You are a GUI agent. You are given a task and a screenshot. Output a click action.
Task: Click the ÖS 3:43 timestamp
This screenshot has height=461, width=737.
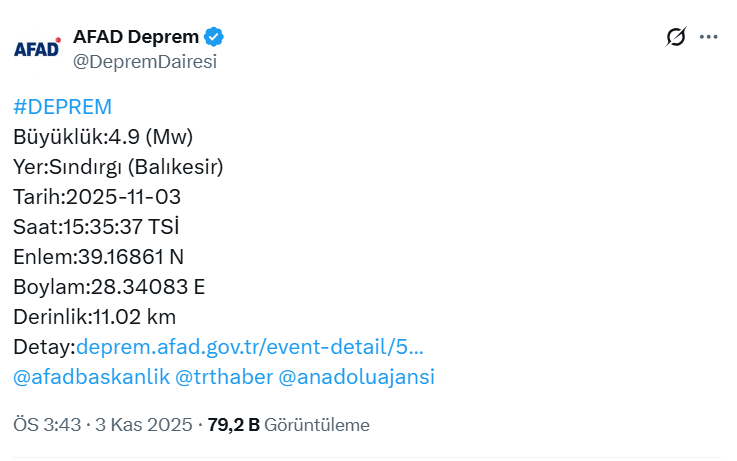[x=49, y=424]
